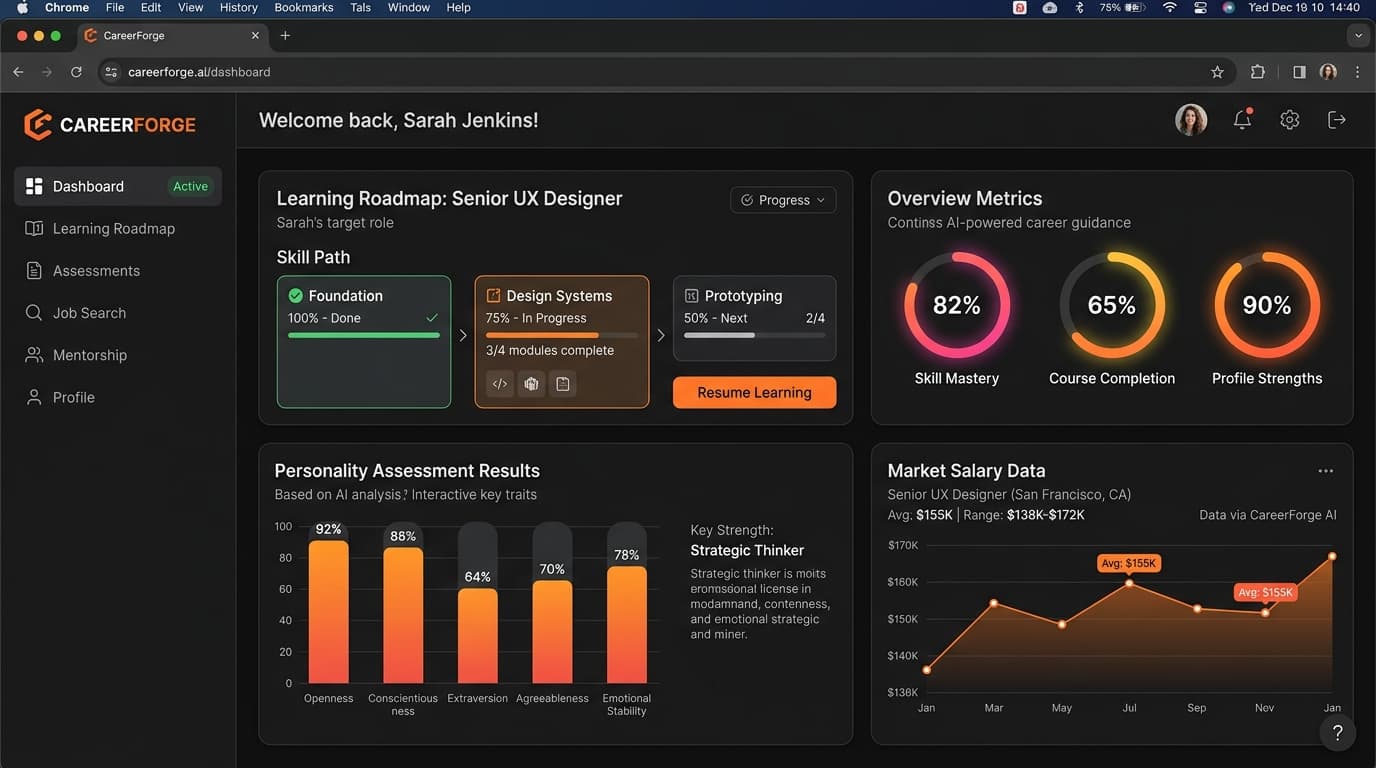Open settings gear icon in header

coord(1290,120)
